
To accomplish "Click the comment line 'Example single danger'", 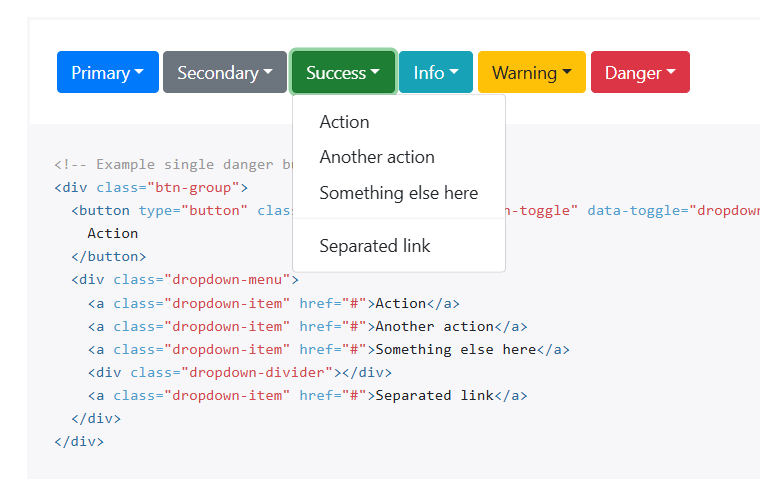I will click(173, 164).
